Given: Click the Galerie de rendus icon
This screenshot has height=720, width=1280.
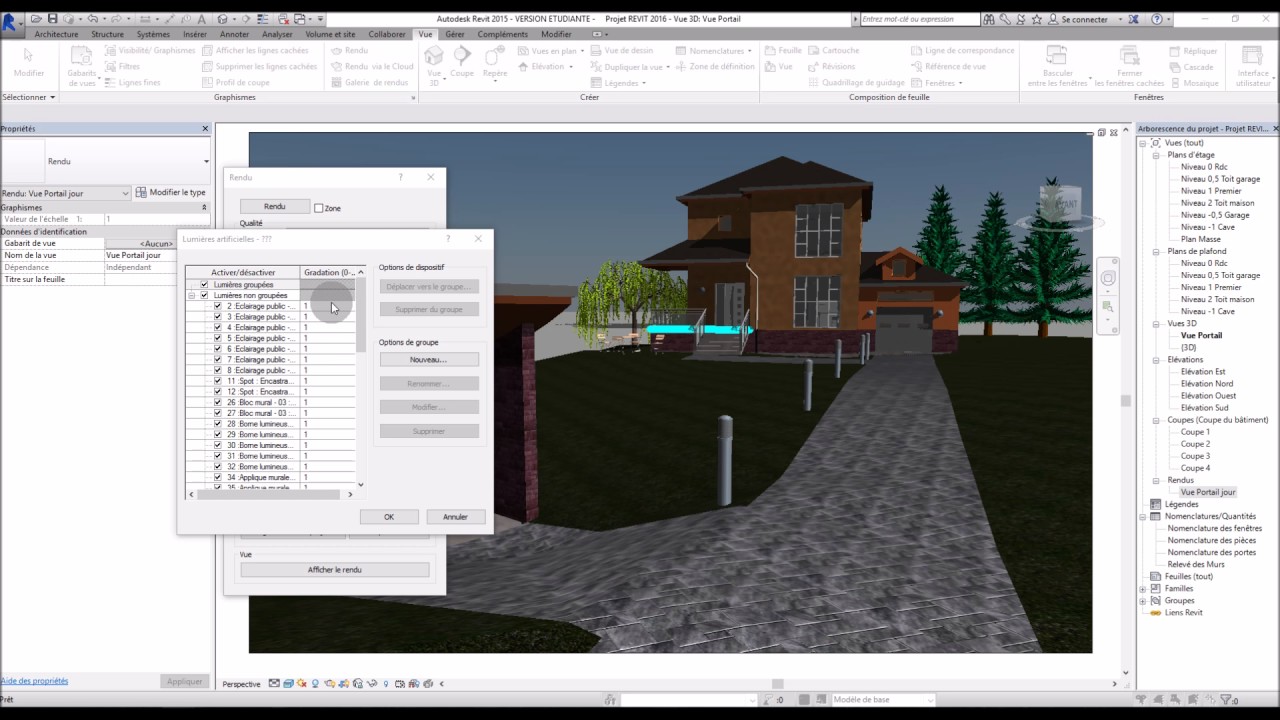Looking at the screenshot, I should pyautogui.click(x=337, y=83).
